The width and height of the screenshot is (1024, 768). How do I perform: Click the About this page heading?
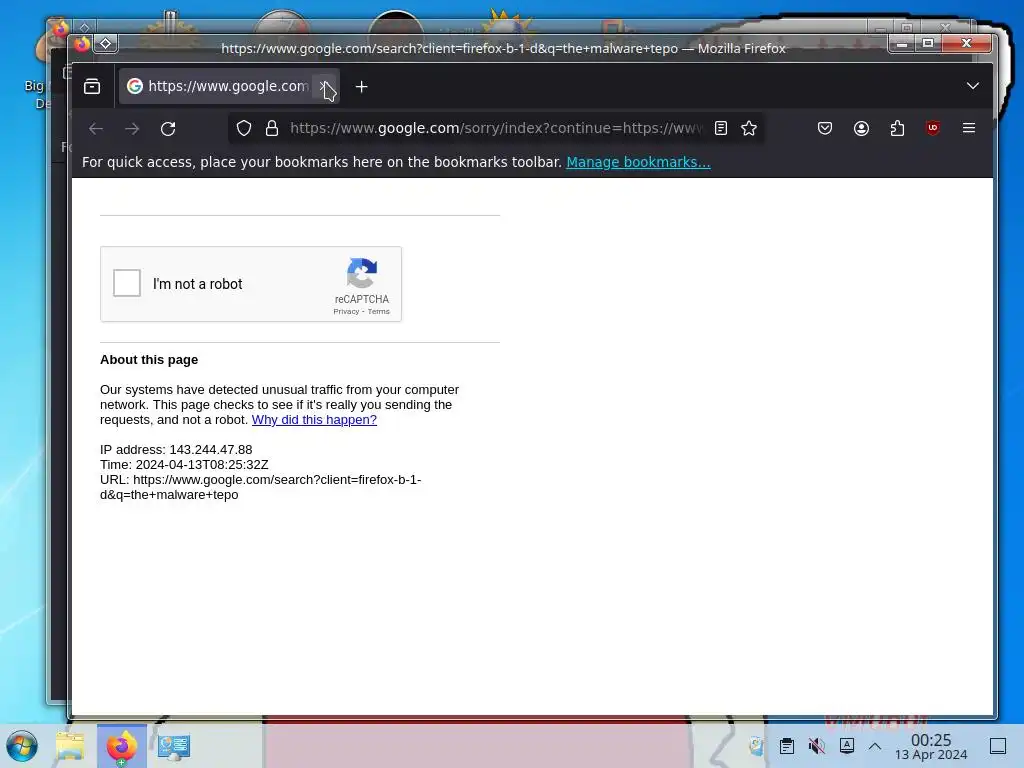click(x=149, y=360)
